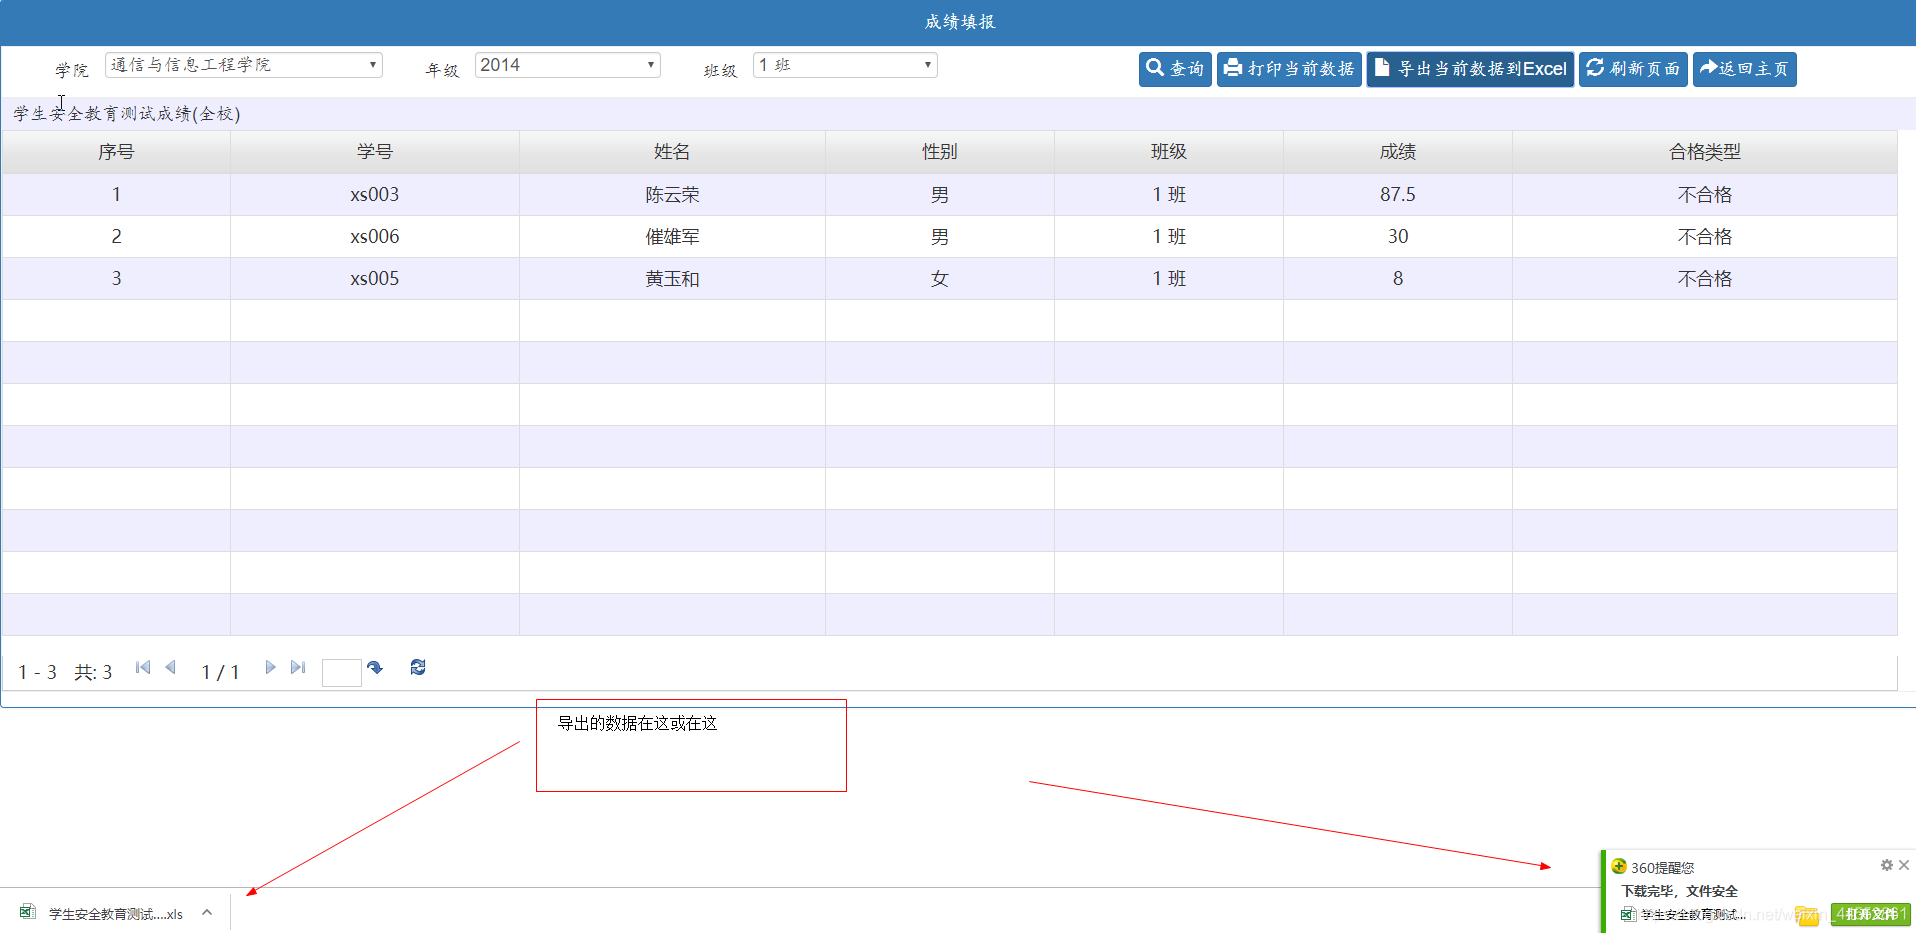Click the name 催雄军
The height and width of the screenshot is (933, 1916).
(x=672, y=237)
